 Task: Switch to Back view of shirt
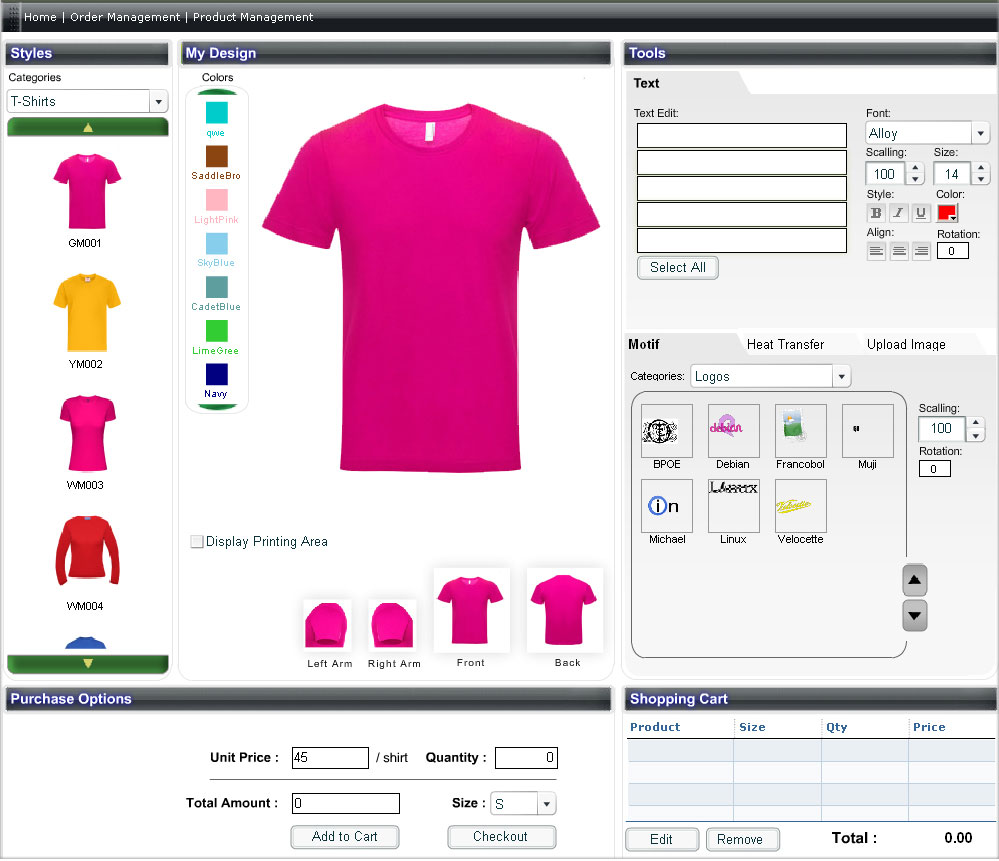point(564,611)
